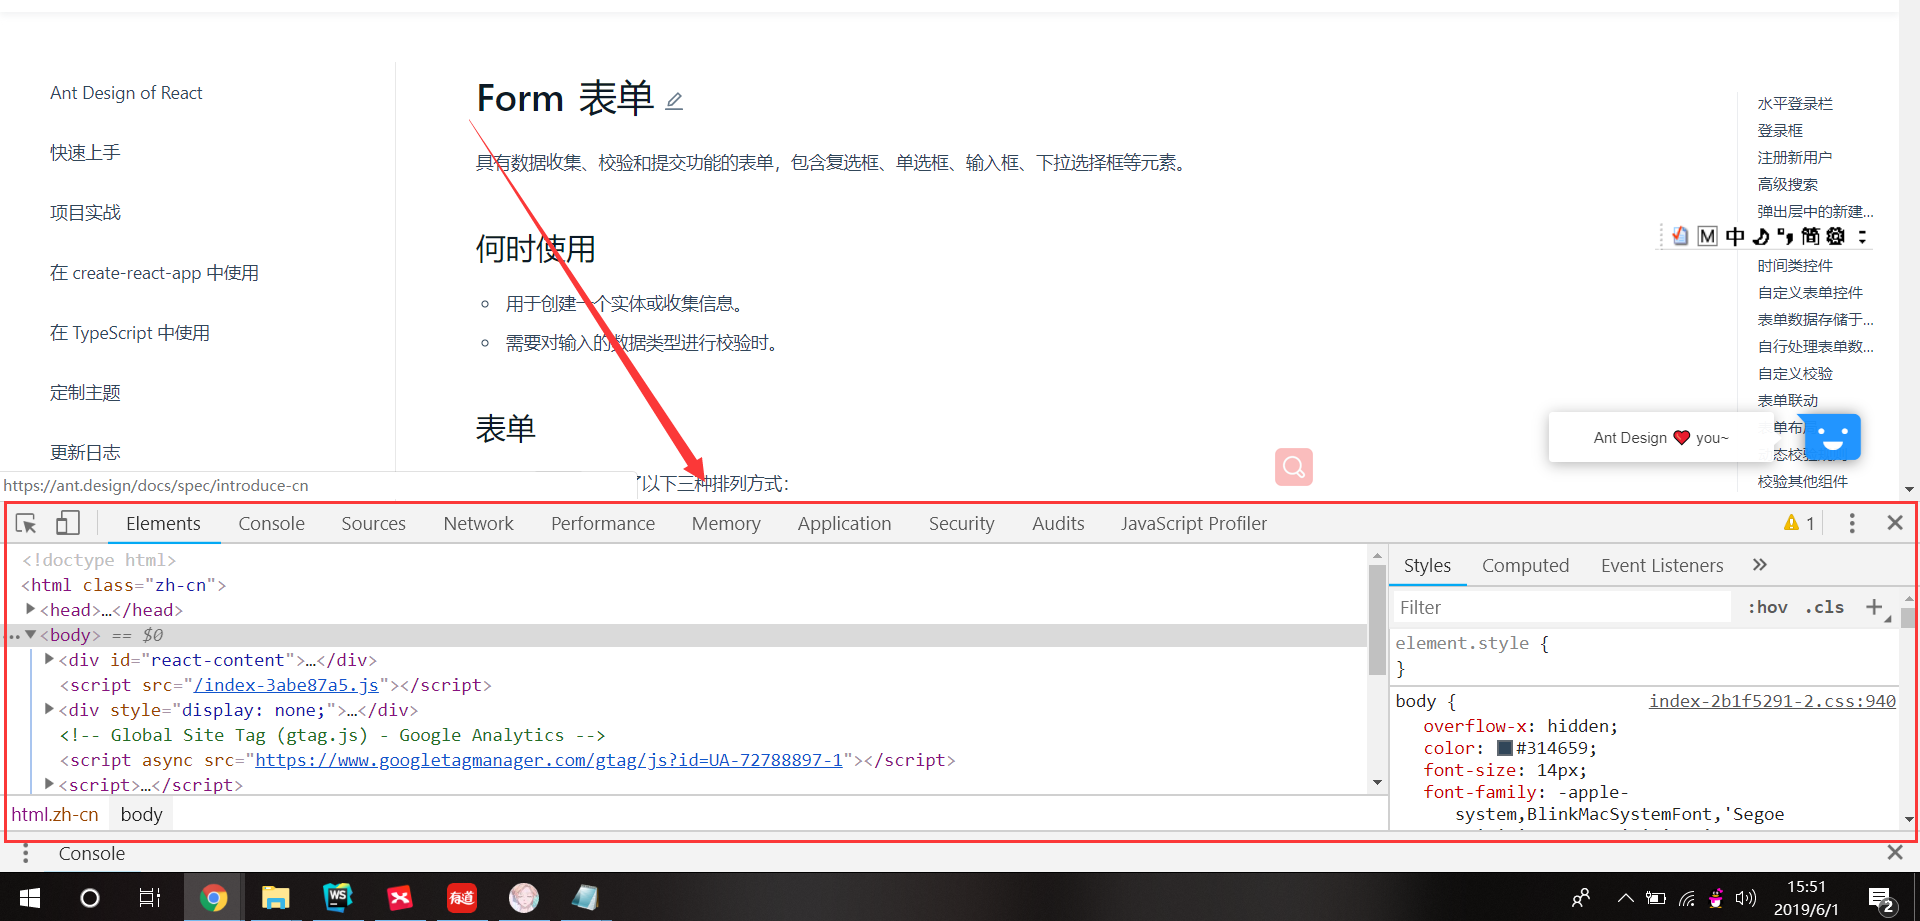Toggle IME Chinese mode 中 icon
This screenshot has height=921, width=1920.
pyautogui.click(x=1734, y=236)
